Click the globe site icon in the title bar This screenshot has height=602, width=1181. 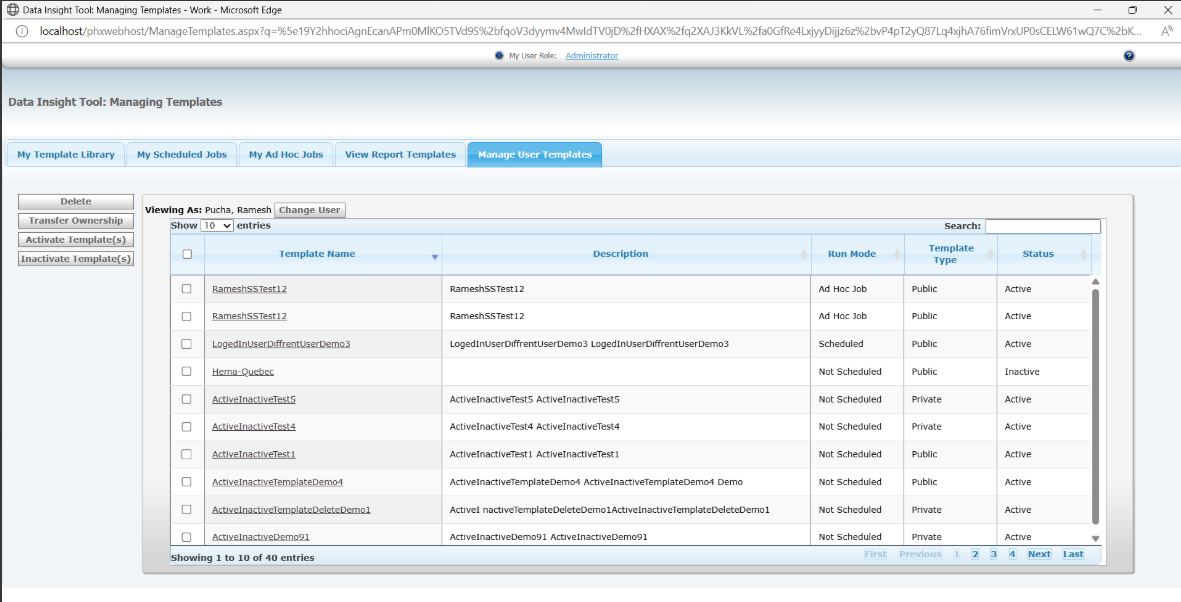pyautogui.click(x=12, y=10)
